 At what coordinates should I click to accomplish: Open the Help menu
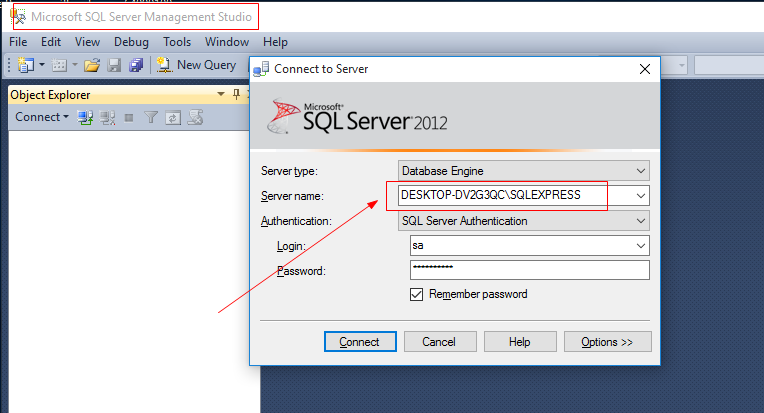[x=276, y=42]
